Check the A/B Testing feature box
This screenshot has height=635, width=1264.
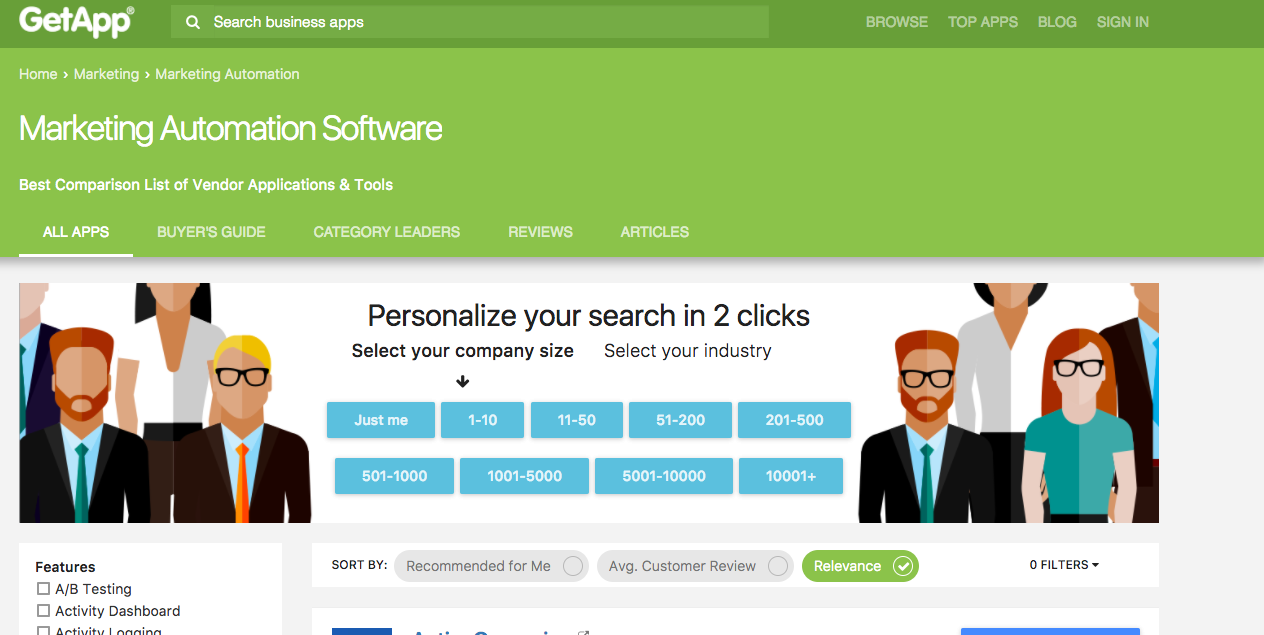click(x=43, y=589)
